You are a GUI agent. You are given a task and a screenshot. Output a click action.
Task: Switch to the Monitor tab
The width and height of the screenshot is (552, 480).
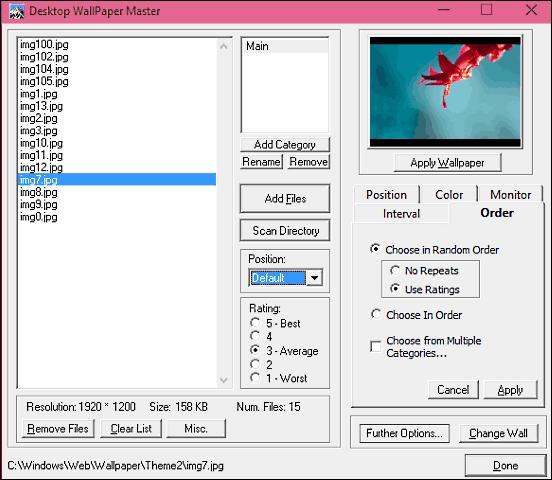tap(510, 194)
